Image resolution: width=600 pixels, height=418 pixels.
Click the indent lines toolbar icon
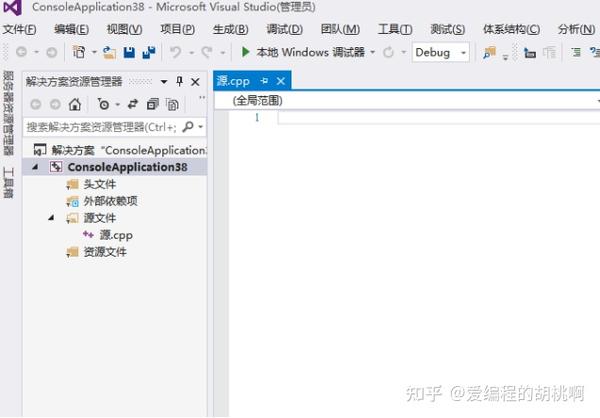pos(576,52)
